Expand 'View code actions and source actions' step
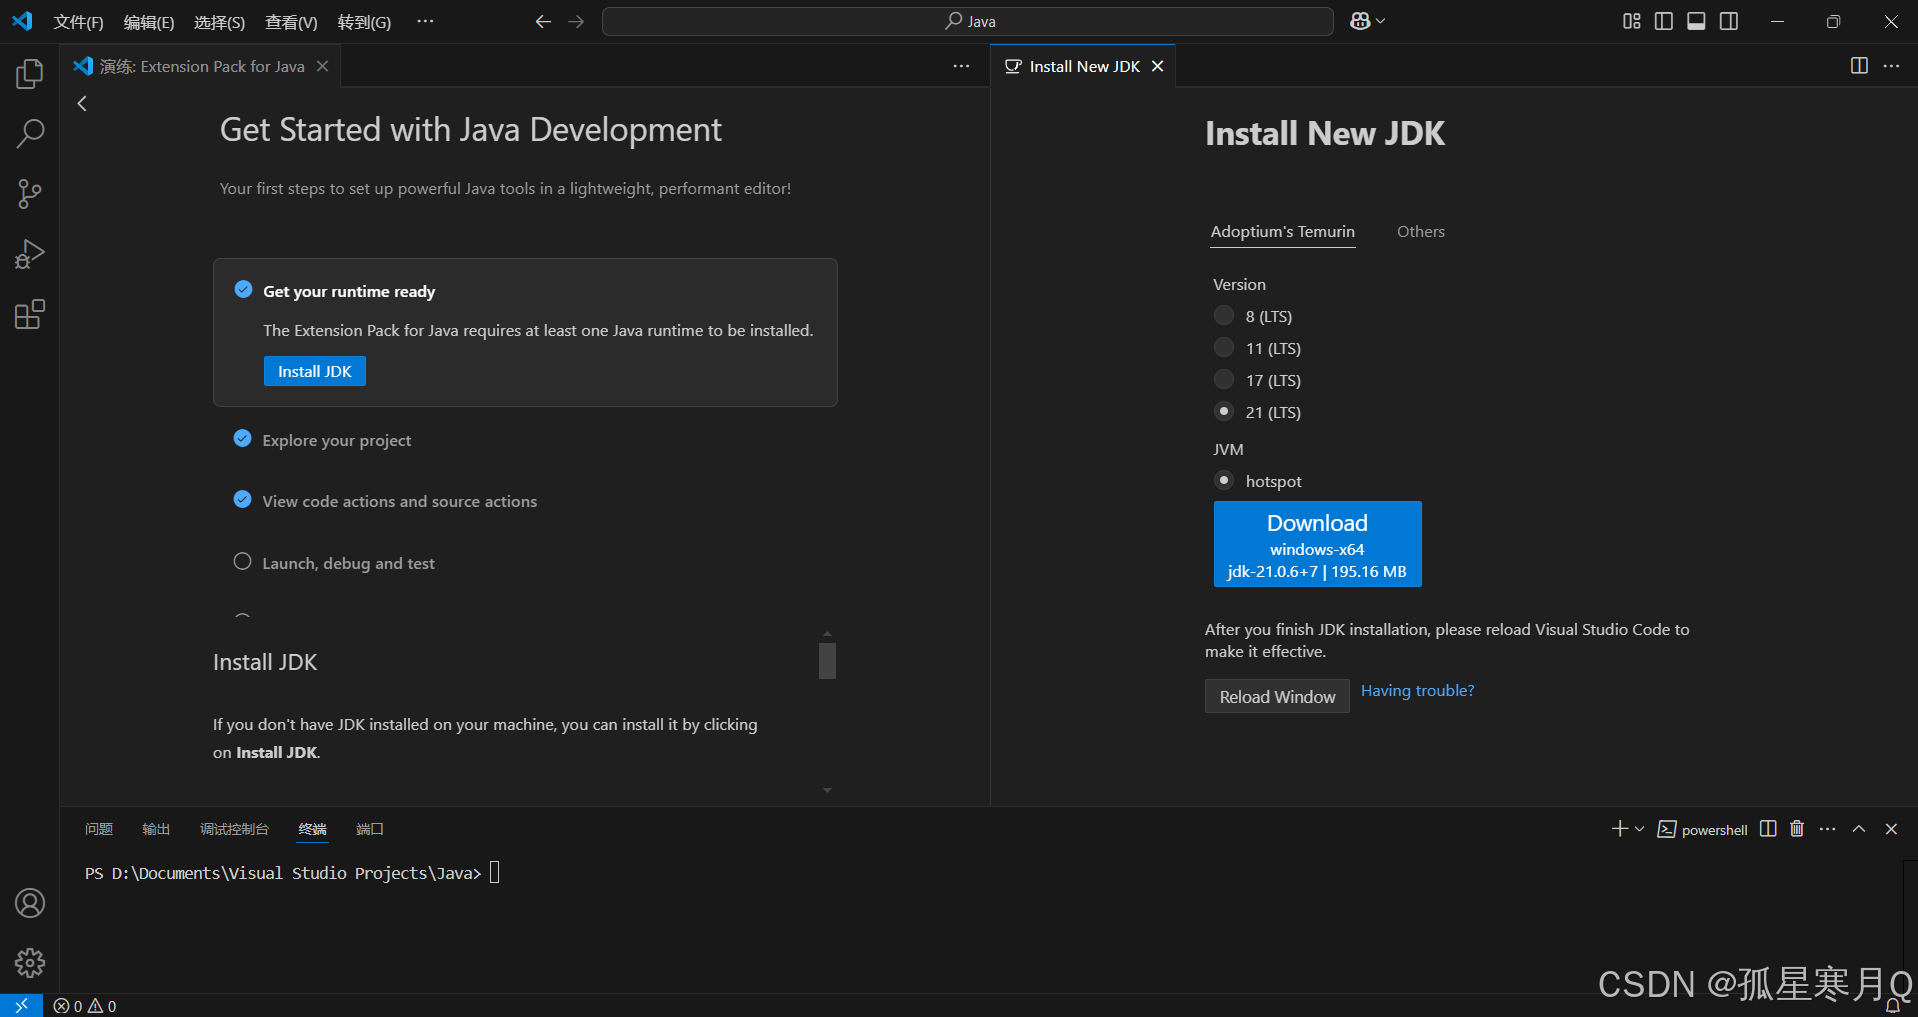 point(399,501)
